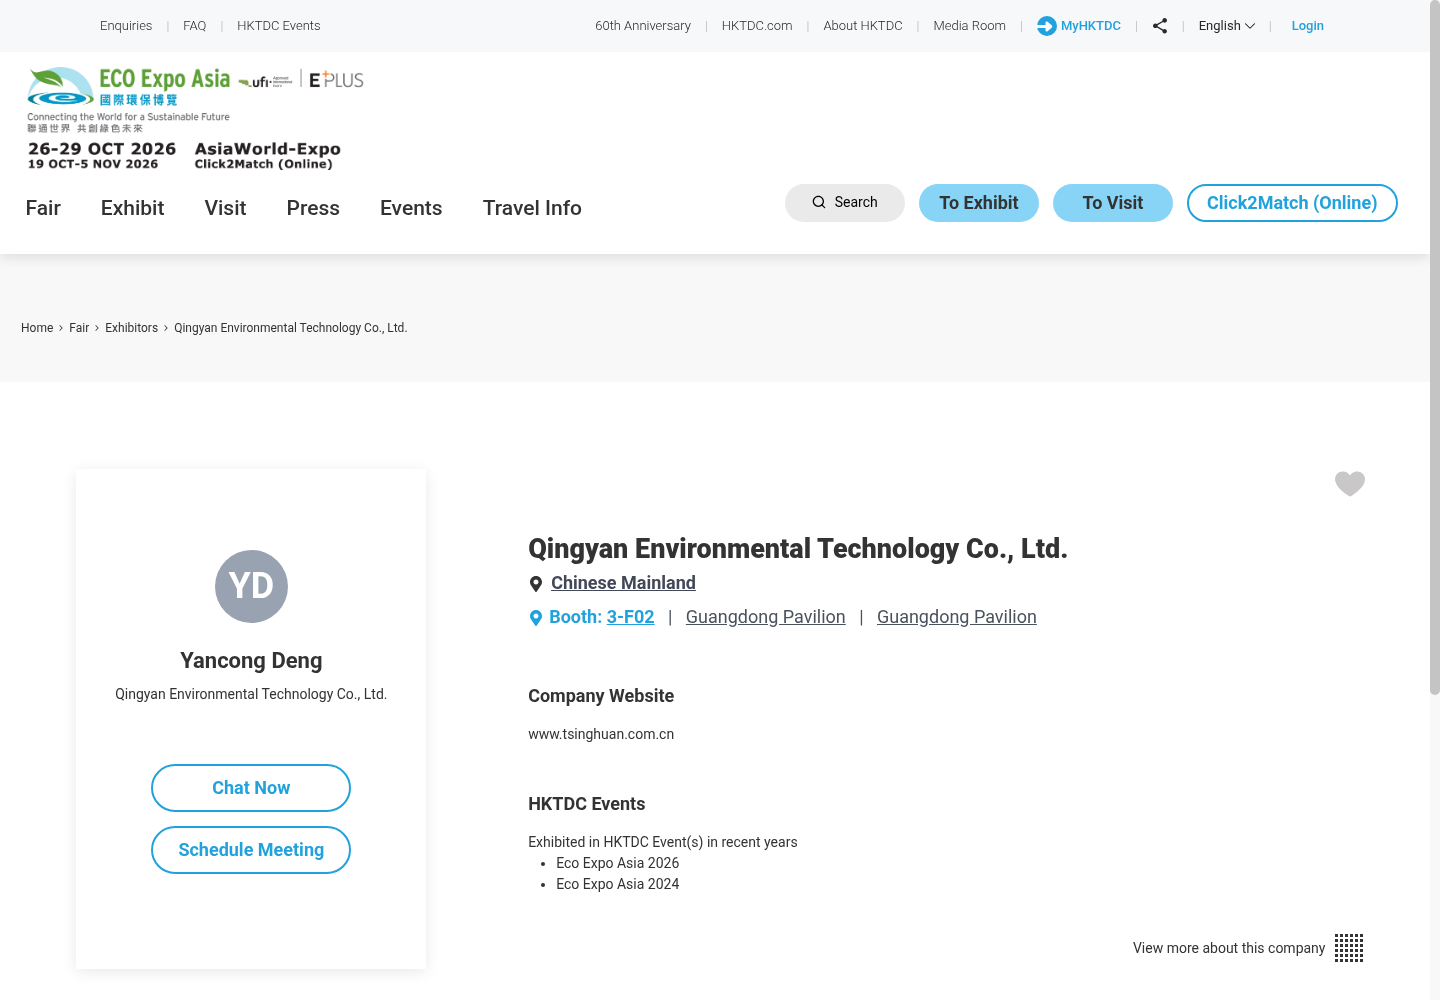
Task: Click the To Exhibit button
Action: tap(979, 203)
